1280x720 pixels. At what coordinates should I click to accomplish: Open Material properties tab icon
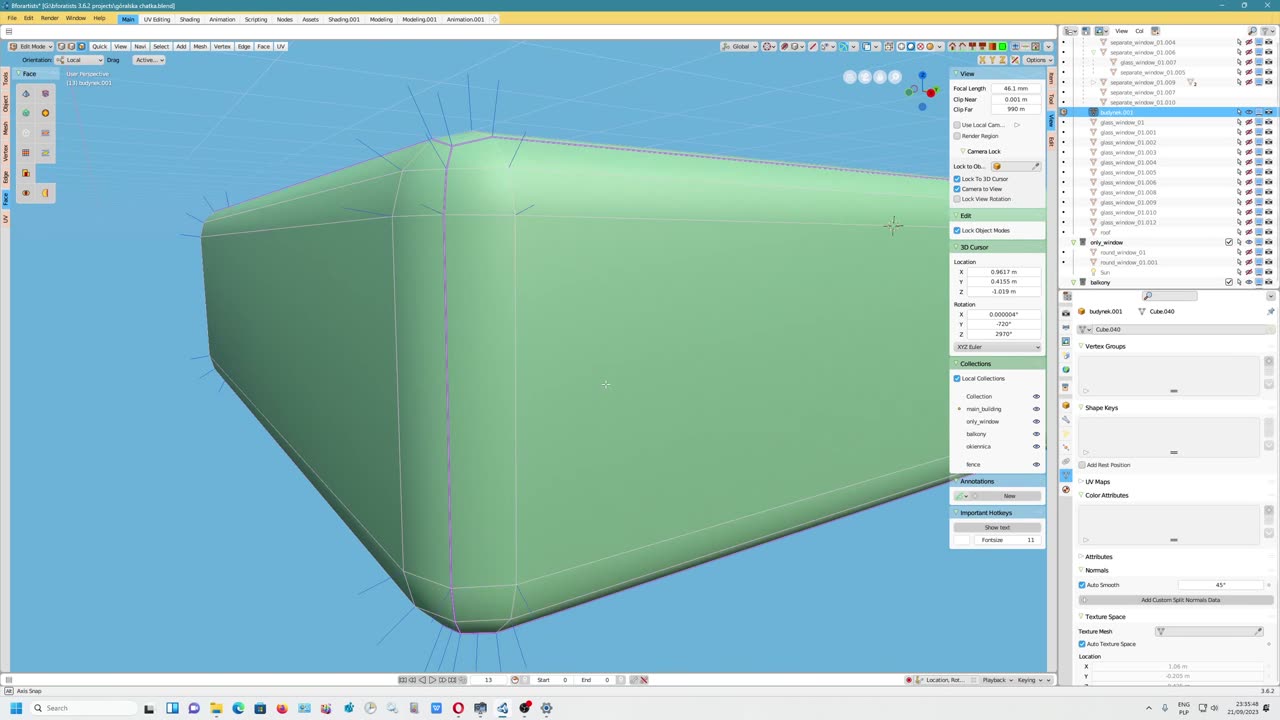pos(1066,490)
